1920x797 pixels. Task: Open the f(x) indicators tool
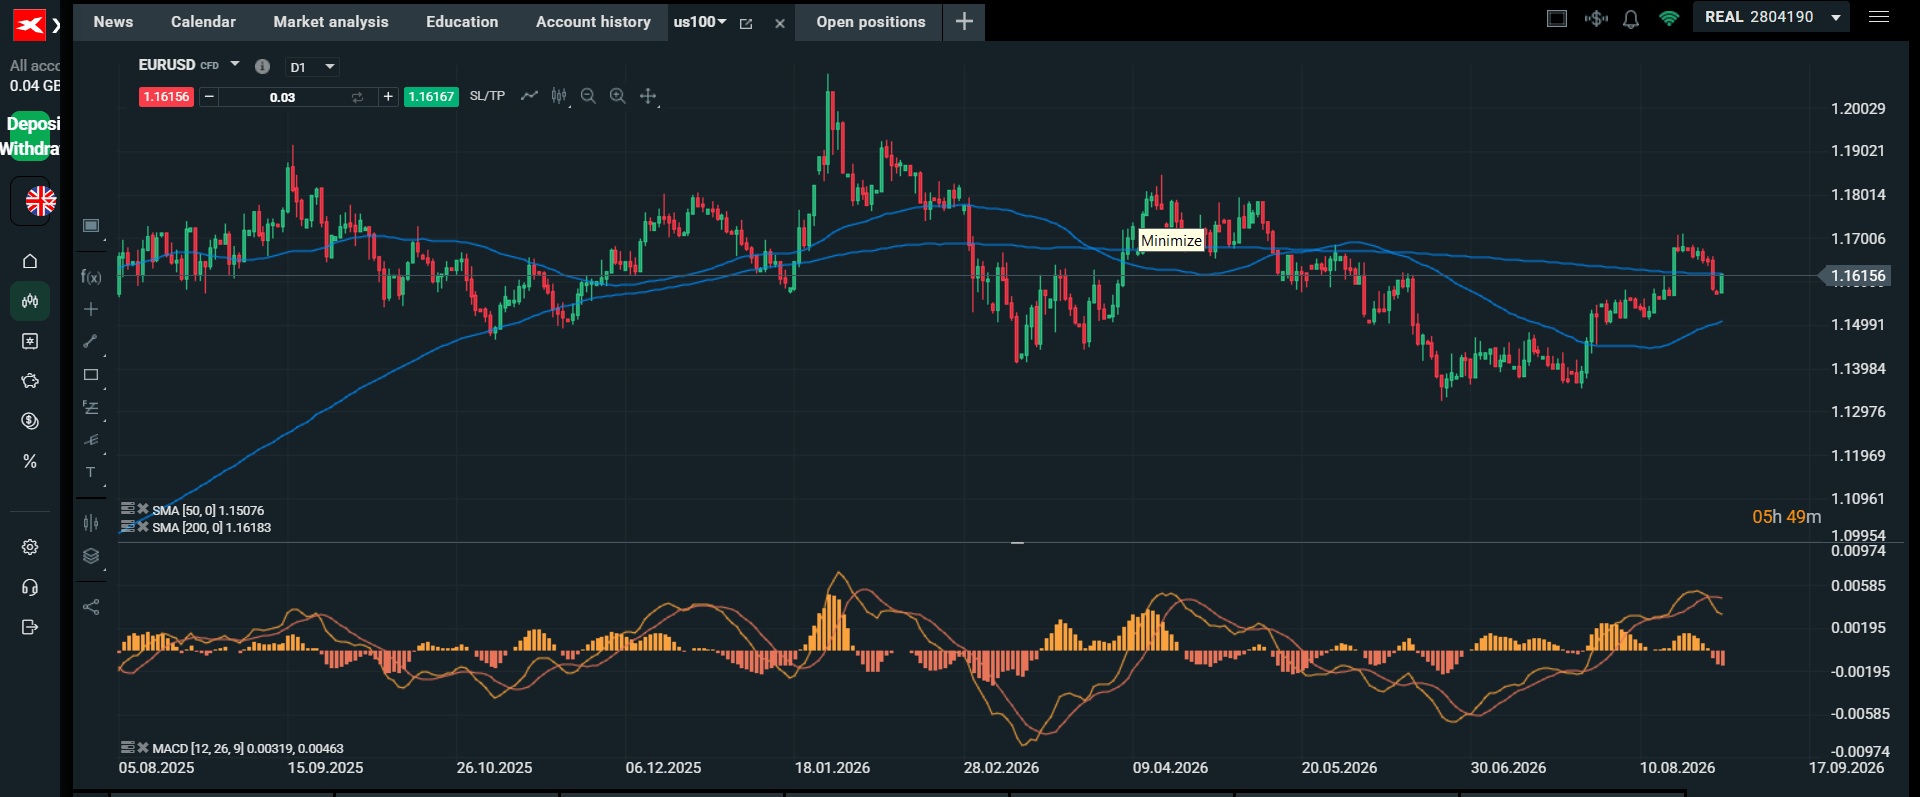pos(91,277)
